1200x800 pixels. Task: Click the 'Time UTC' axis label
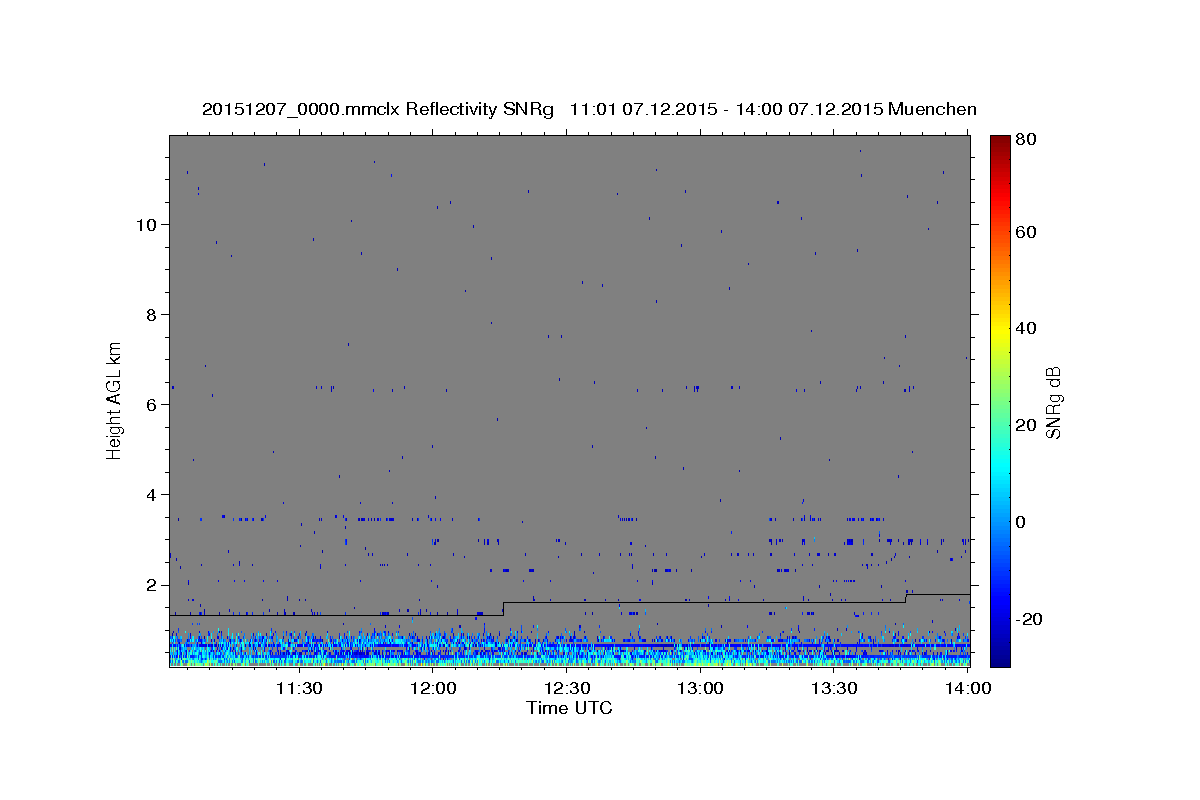coord(569,708)
